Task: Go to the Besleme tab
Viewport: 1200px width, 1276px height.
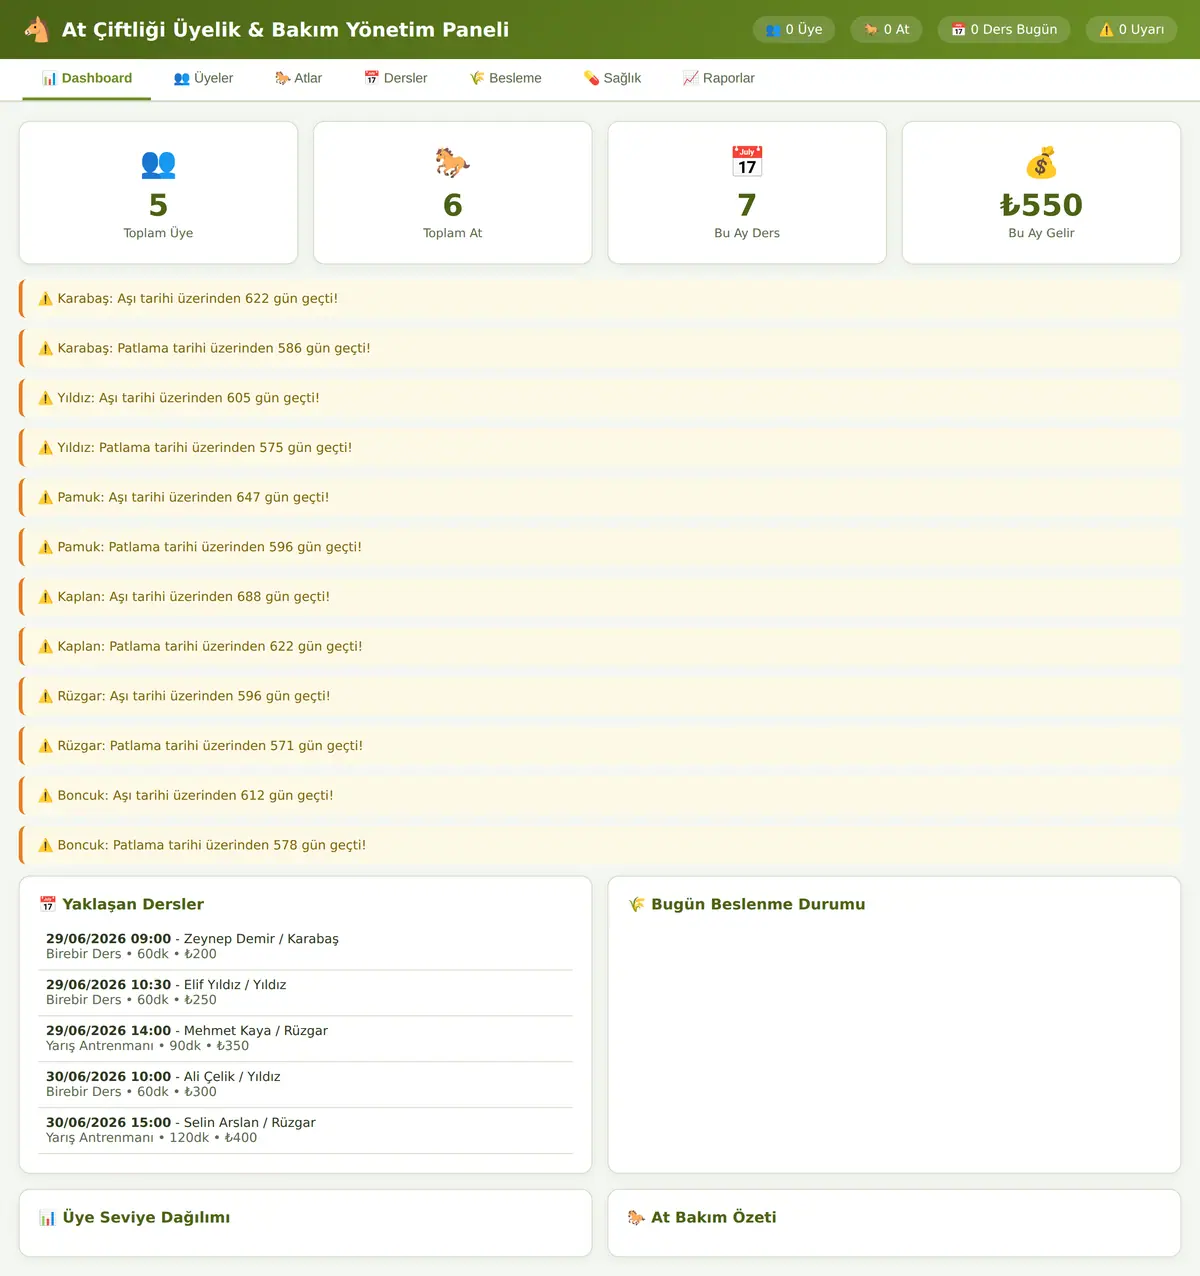Action: click(x=505, y=78)
